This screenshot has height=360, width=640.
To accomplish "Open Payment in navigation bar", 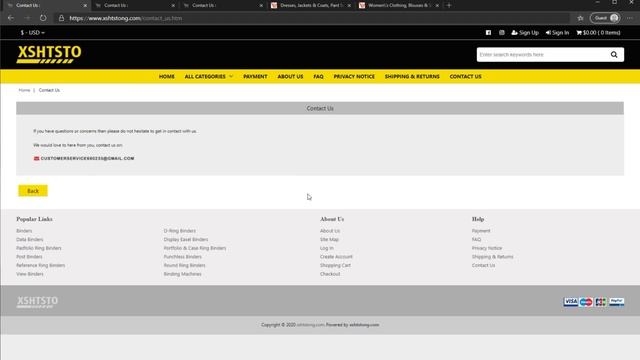I will [x=255, y=76].
